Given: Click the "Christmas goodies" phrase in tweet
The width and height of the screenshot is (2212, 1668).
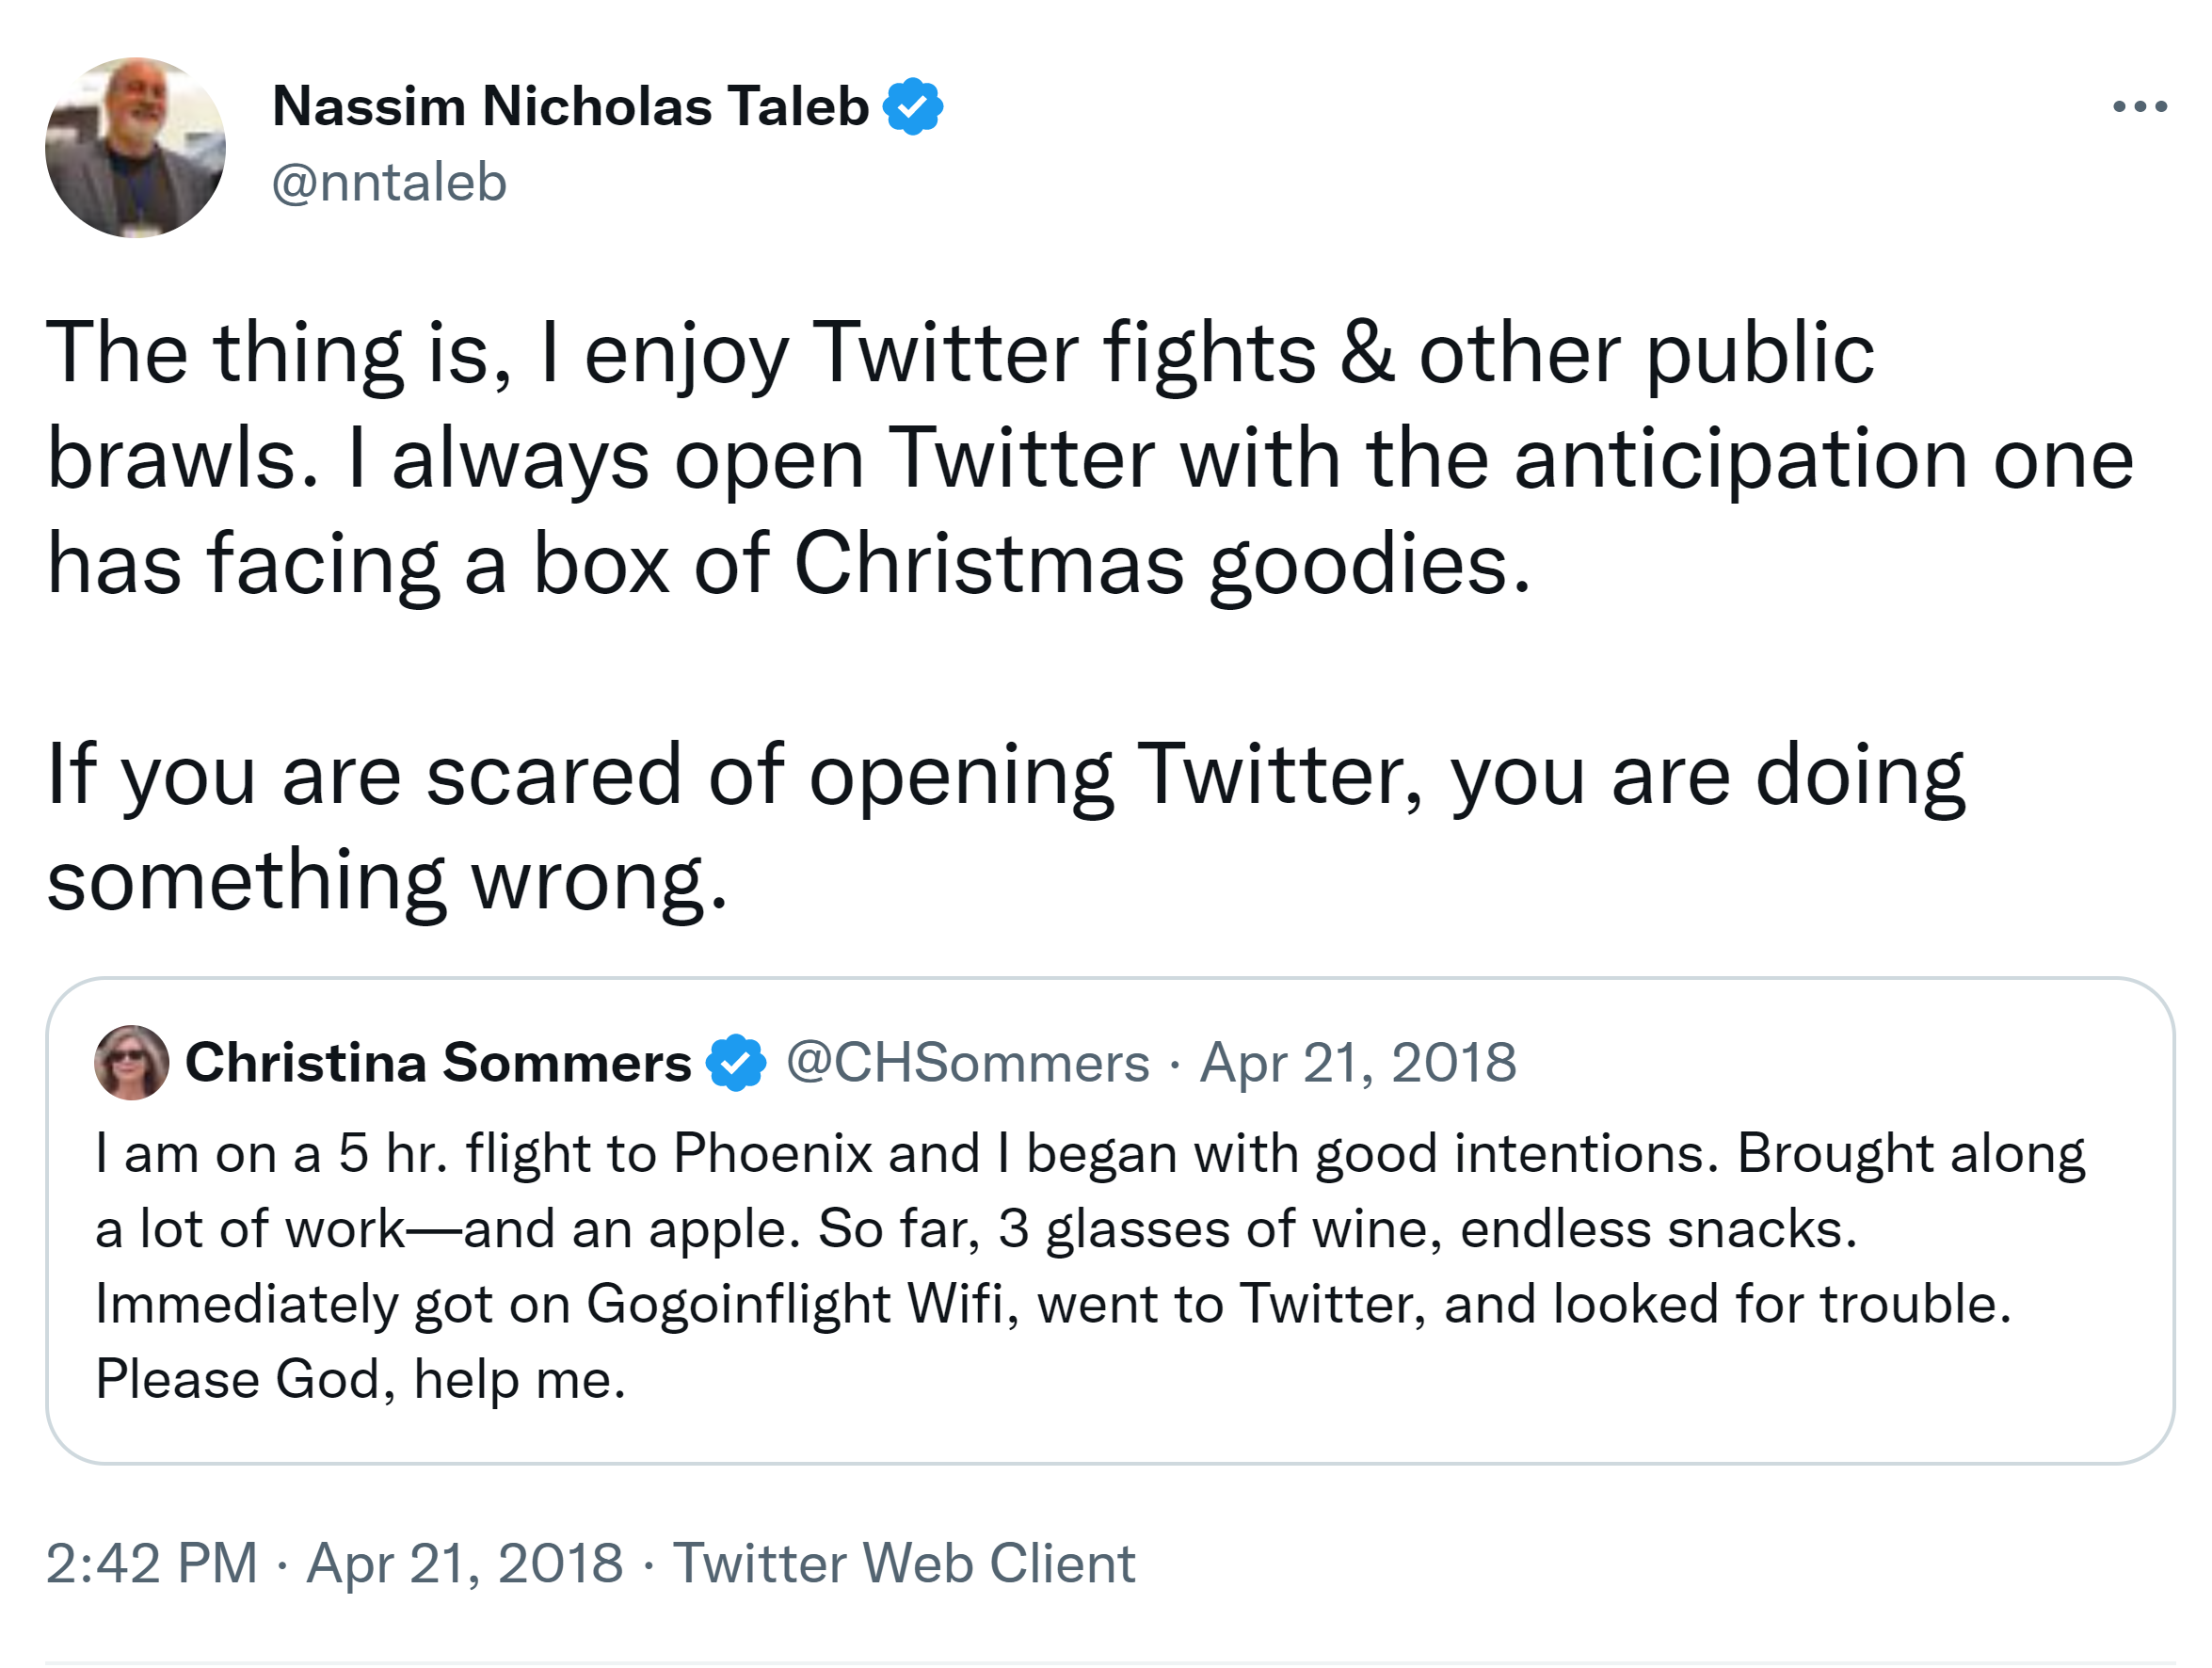Looking at the screenshot, I should 1160,564.
